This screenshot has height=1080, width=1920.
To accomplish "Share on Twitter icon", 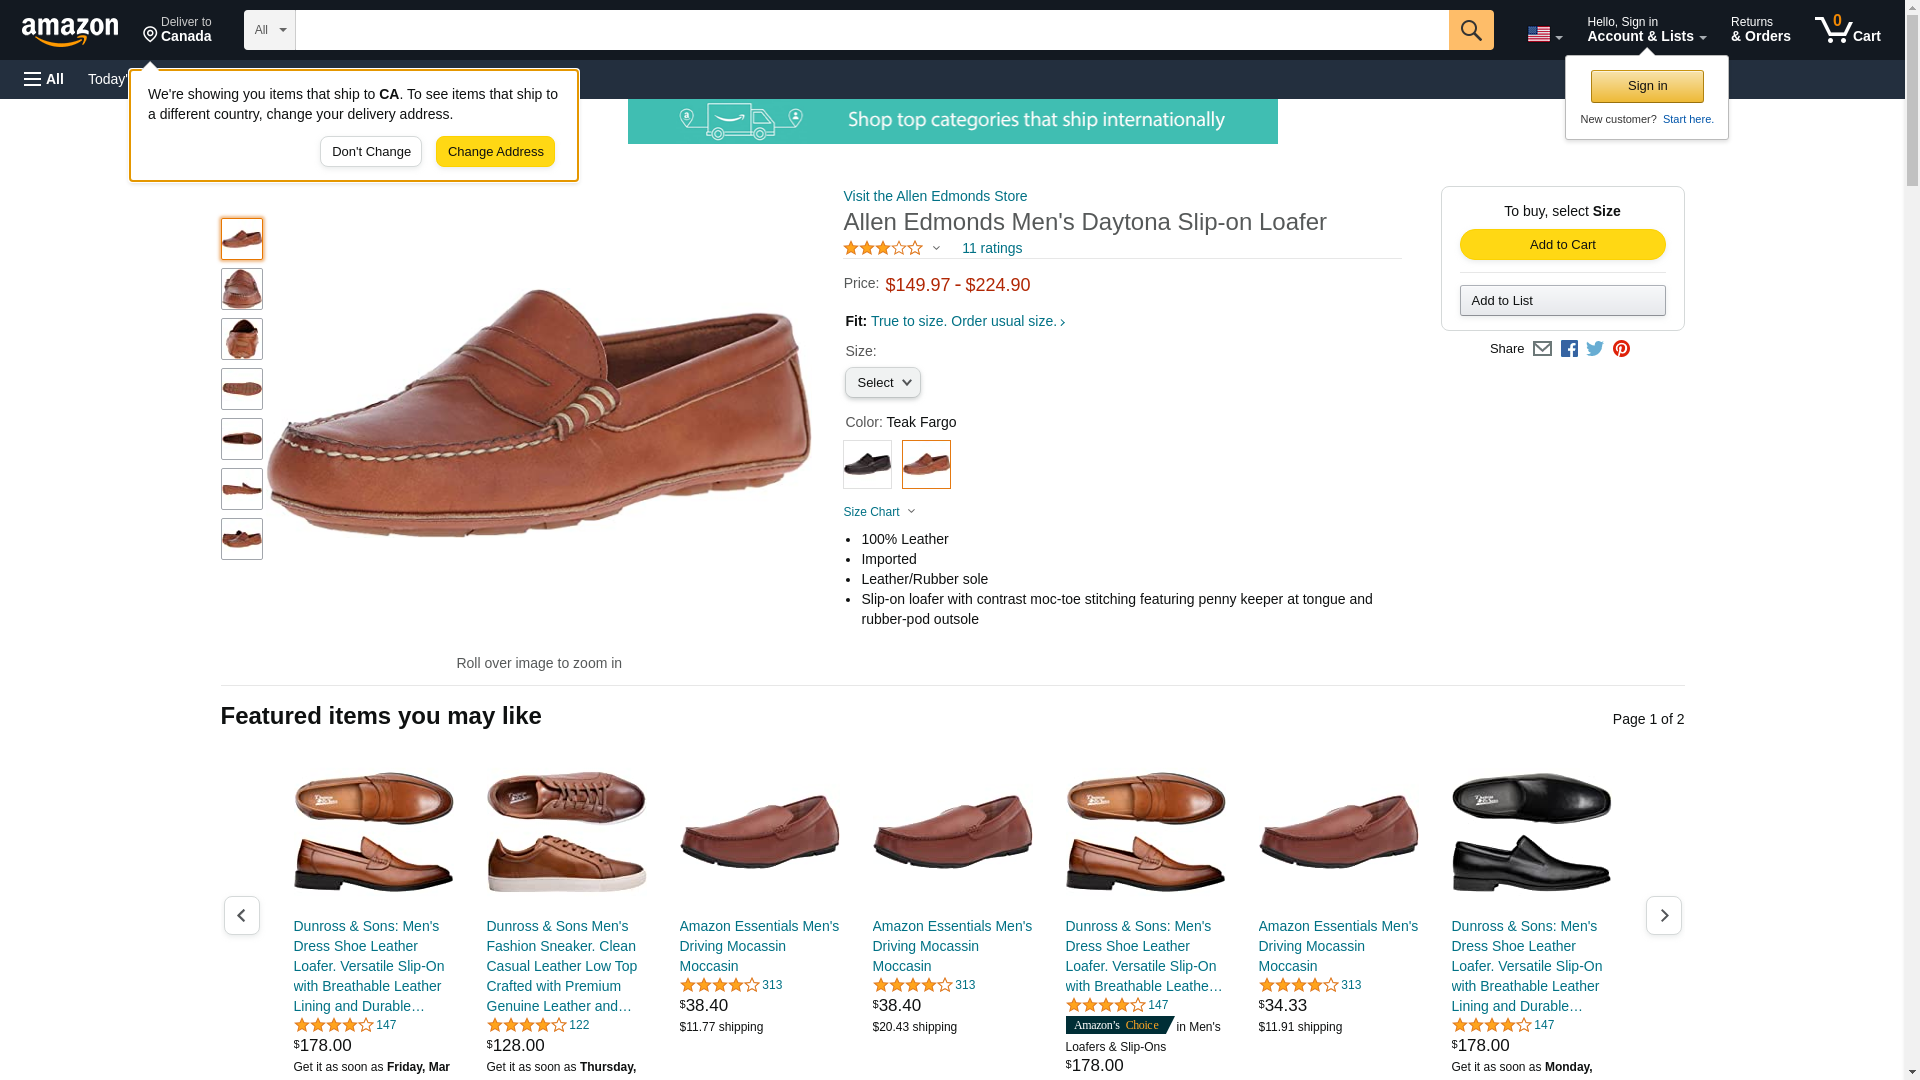I will point(1595,349).
